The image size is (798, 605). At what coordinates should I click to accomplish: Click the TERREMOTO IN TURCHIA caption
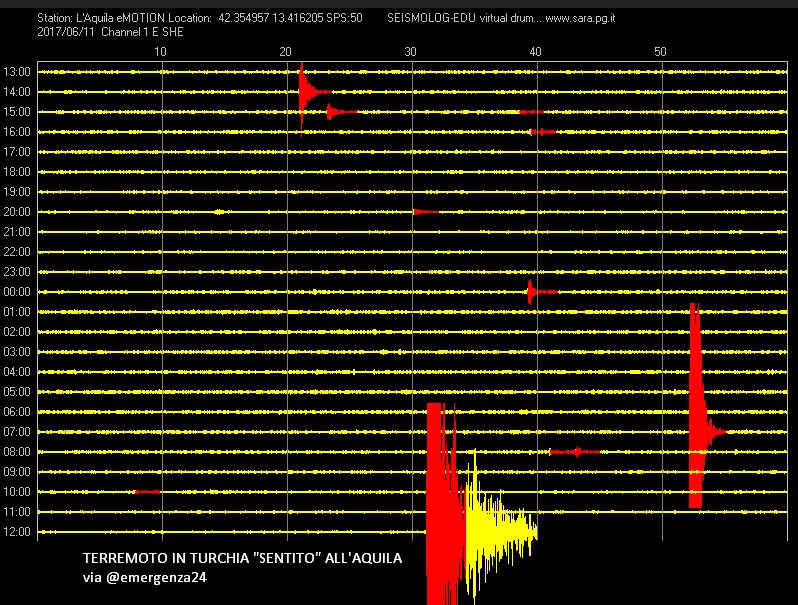click(x=242, y=558)
